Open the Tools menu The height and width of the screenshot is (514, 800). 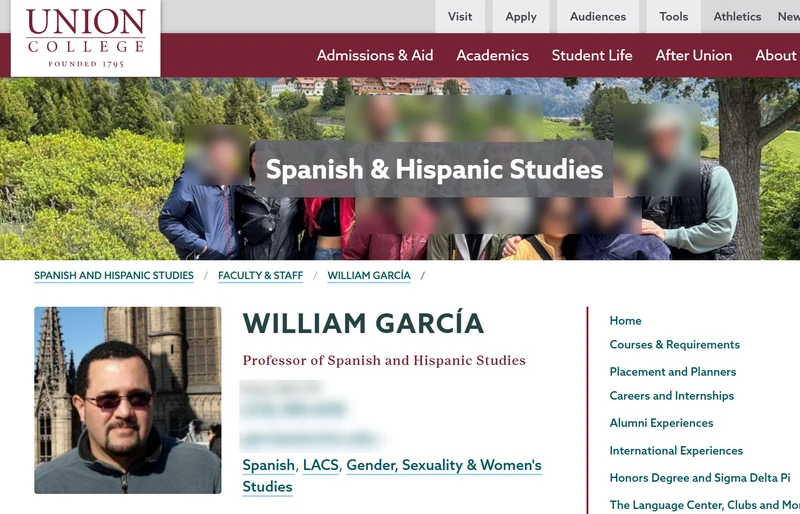pos(673,16)
